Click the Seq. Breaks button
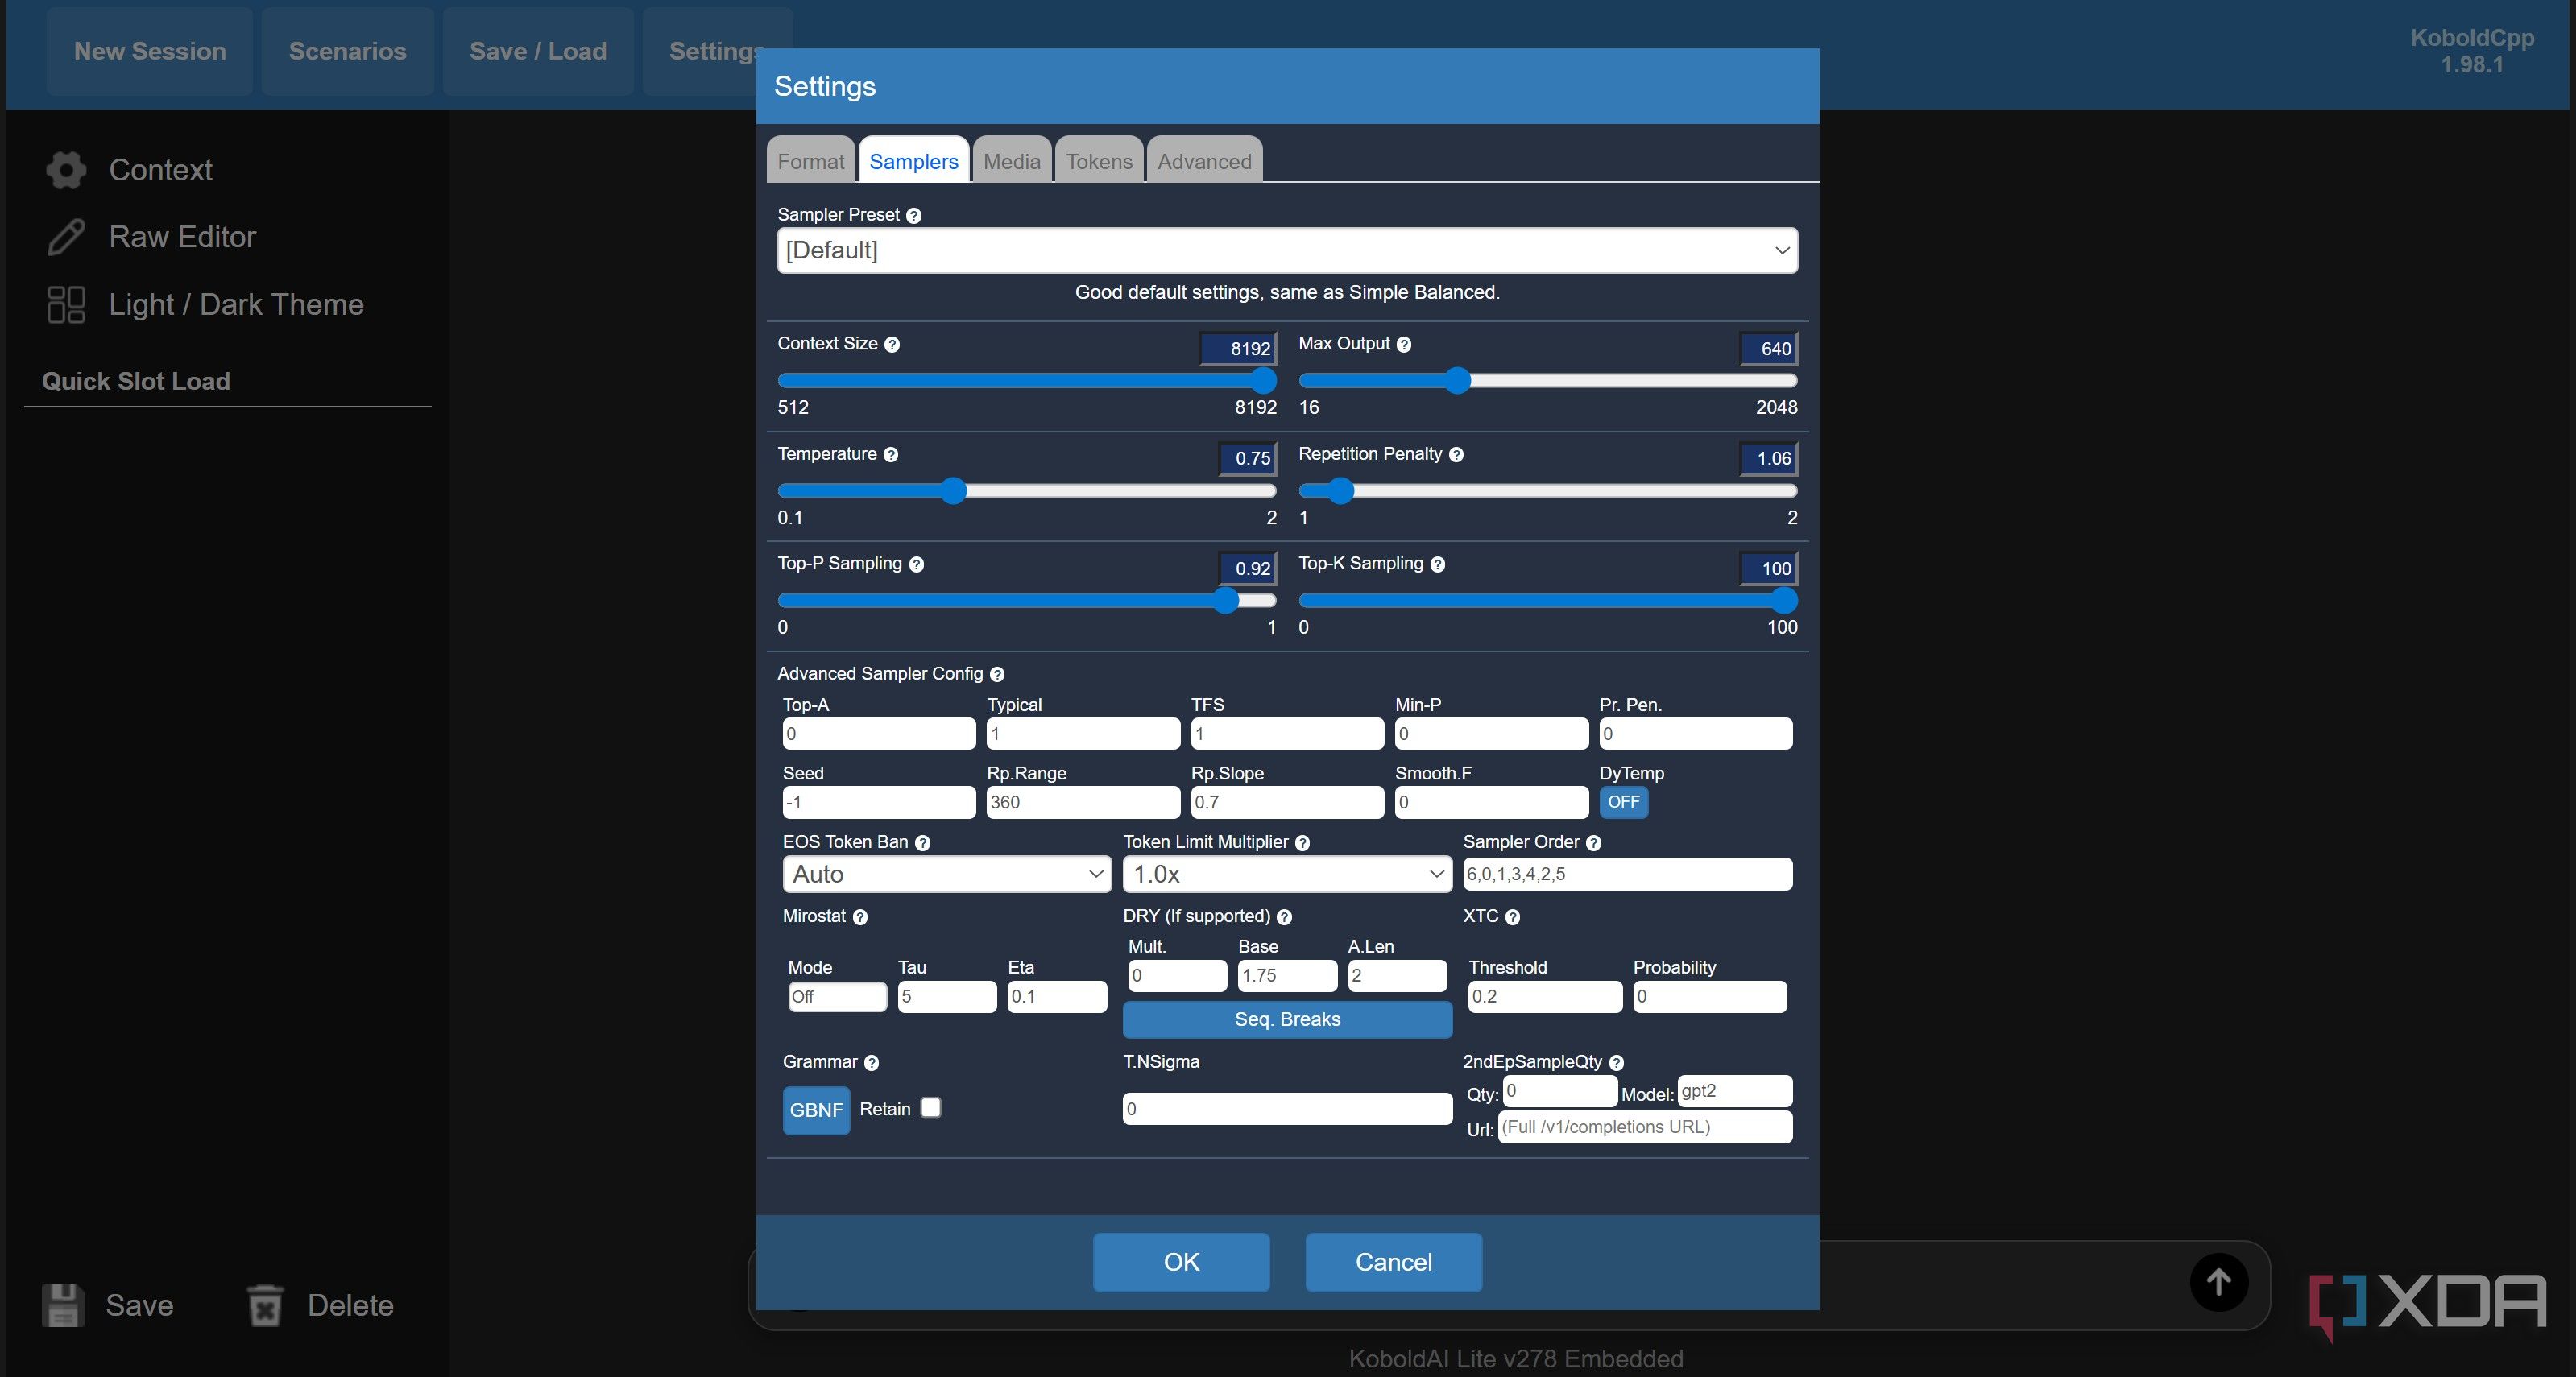 point(1287,1019)
